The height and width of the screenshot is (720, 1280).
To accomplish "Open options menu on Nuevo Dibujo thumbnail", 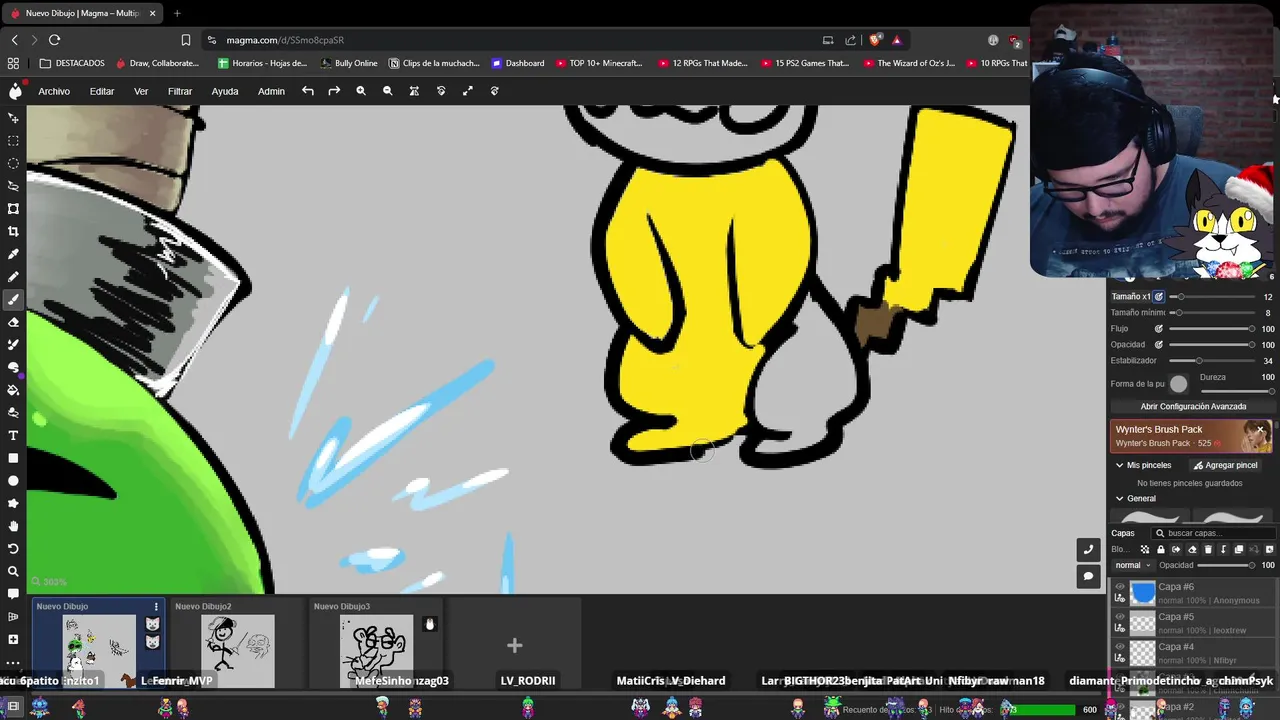I will pos(155,607).
